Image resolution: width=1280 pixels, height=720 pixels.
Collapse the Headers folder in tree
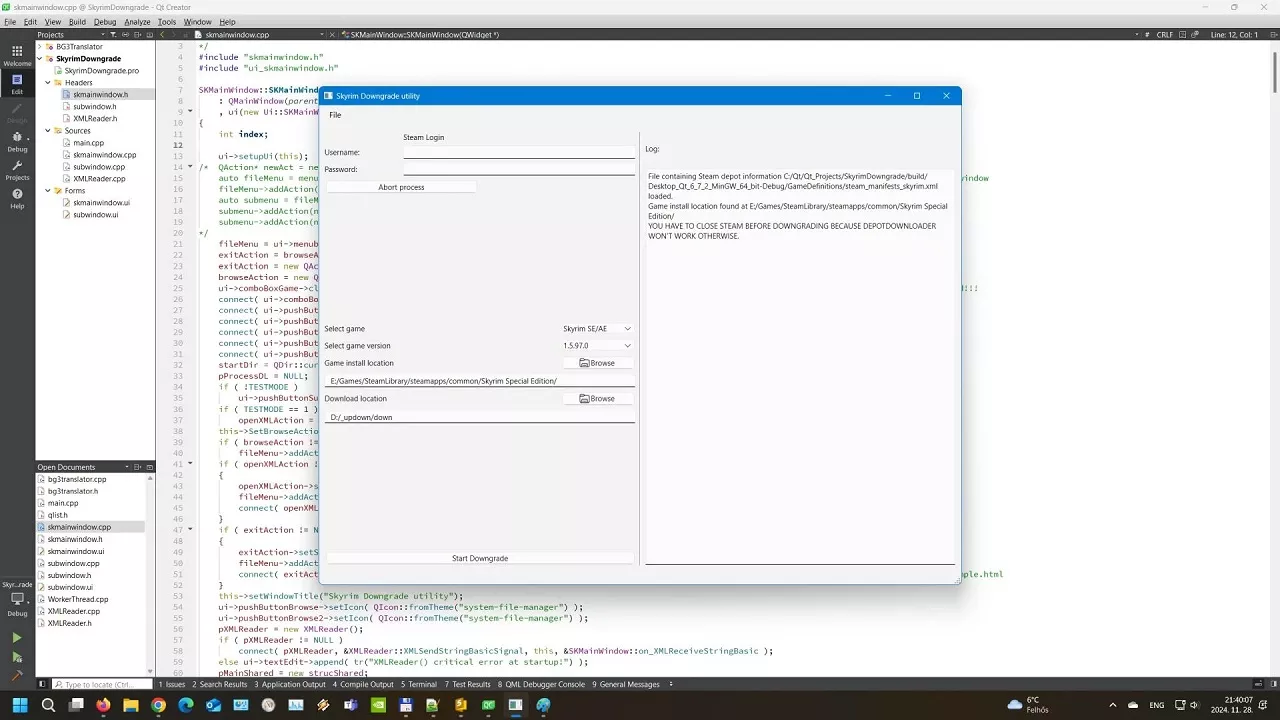(x=48, y=83)
